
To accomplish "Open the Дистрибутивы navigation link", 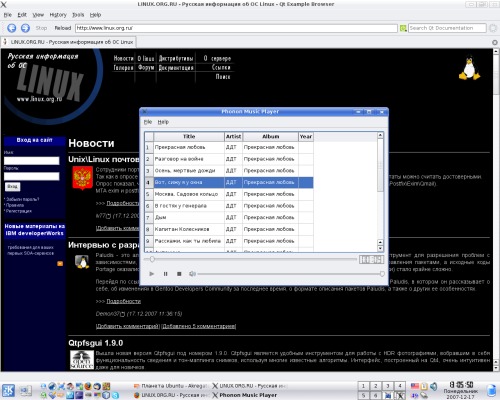I will point(176,58).
